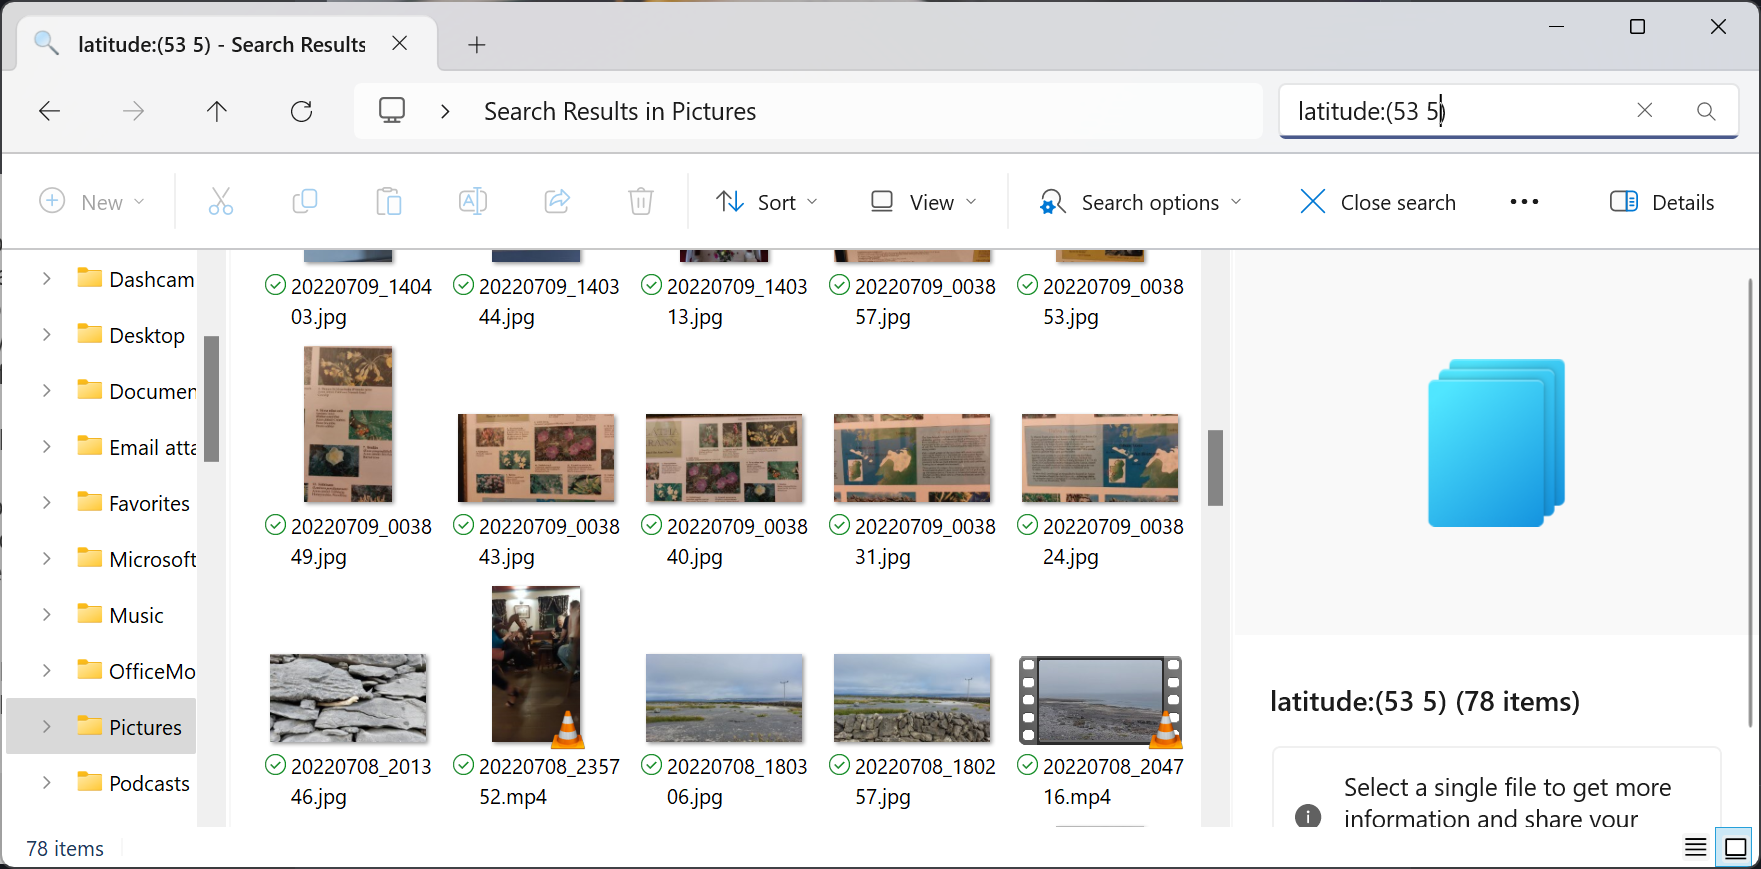Select video 20220708_235752.mp4
Viewport: 1761px width, 869px height.
(x=536, y=666)
